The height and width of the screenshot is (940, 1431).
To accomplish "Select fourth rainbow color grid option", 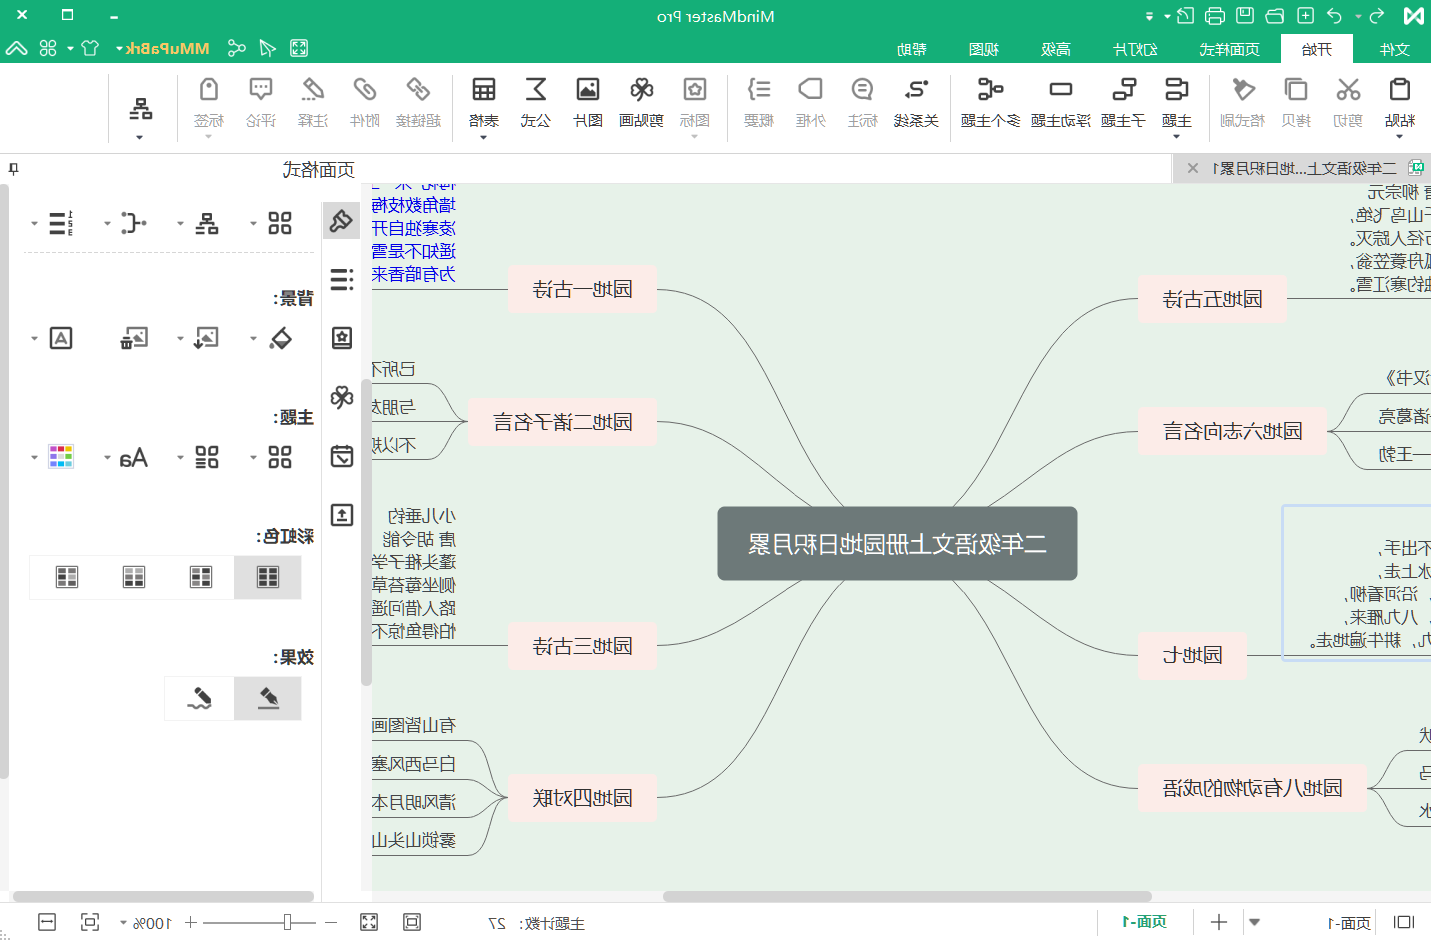I will click(x=67, y=577).
